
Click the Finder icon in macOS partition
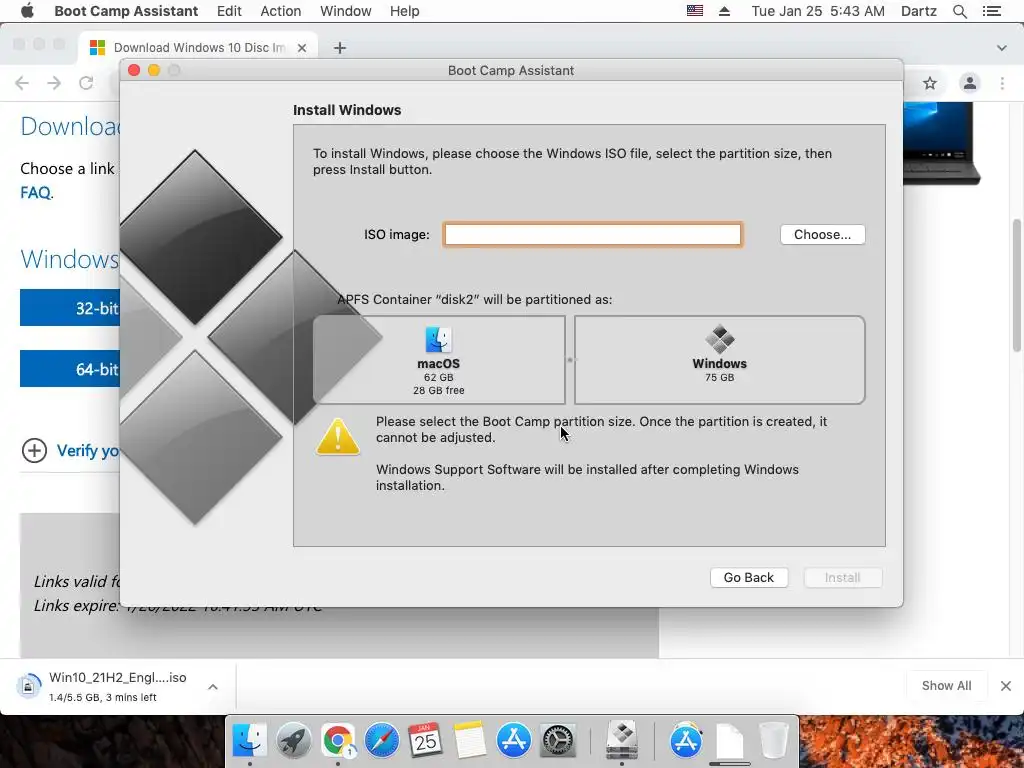coord(438,340)
